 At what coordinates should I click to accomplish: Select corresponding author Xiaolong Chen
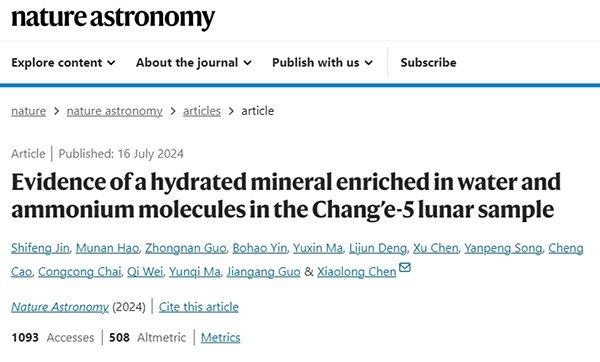click(x=356, y=272)
